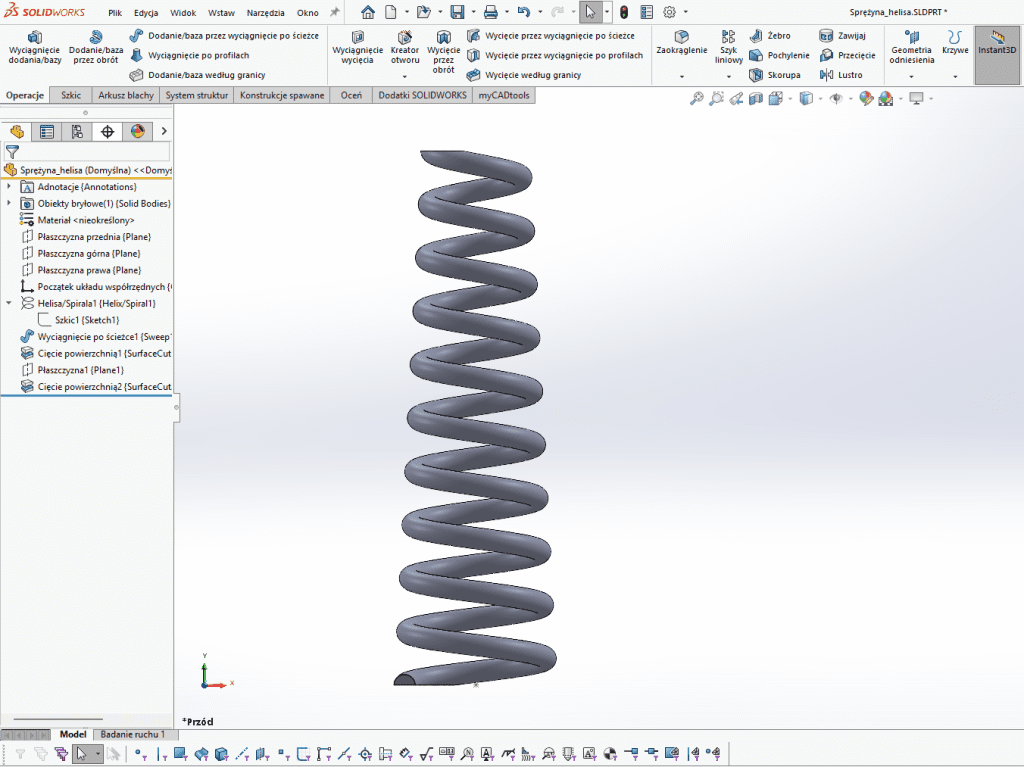The width and height of the screenshot is (1024, 767).
Task: Open the DisplayManager appearance tab icon
Action: (137, 131)
